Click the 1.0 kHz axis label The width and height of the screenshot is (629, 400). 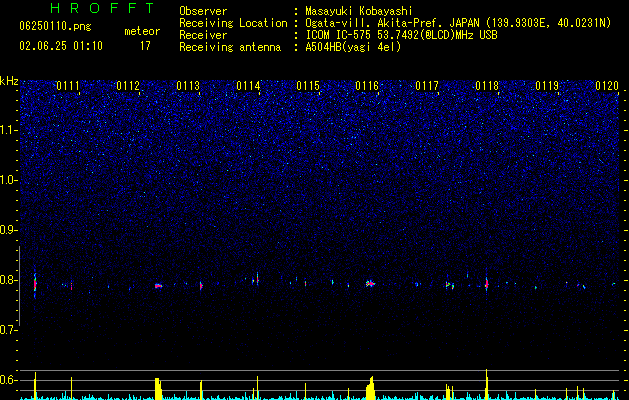click(x=9, y=180)
